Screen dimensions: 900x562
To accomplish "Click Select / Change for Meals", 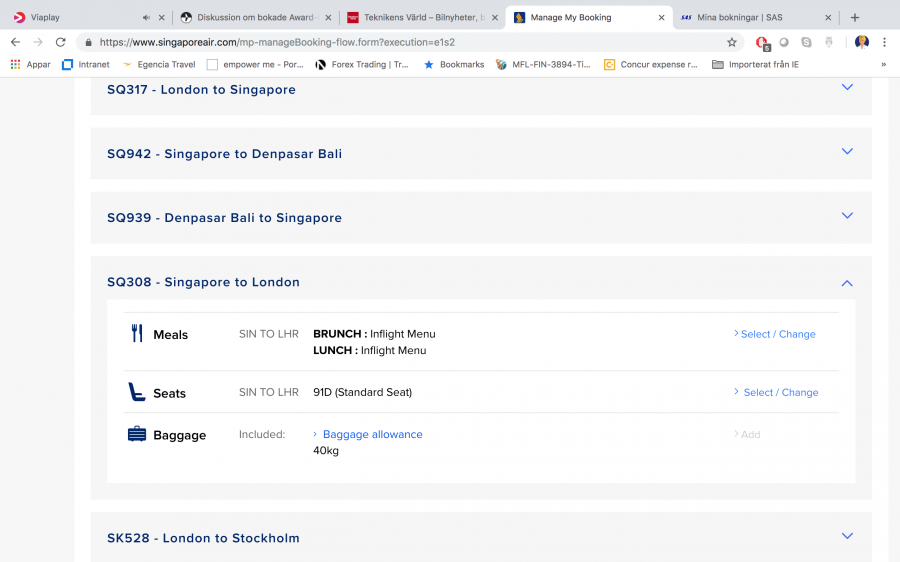I will (x=777, y=334).
